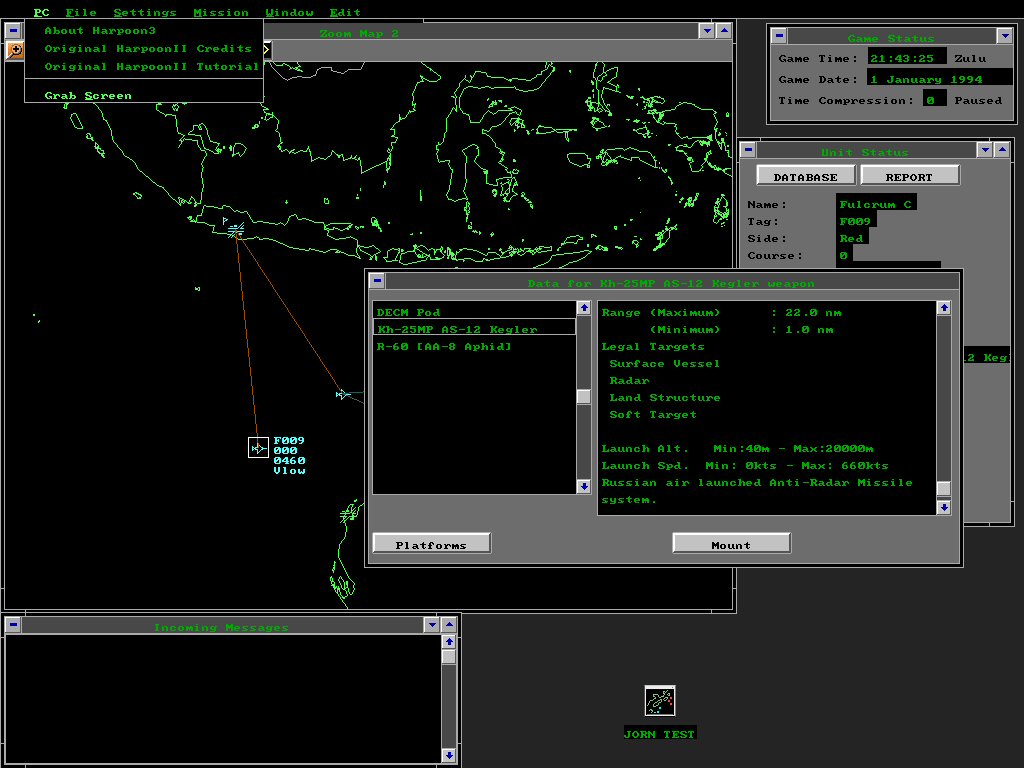Click Unit Status down-arrow title button
Image resolution: width=1024 pixels, height=768 pixels.
pyautogui.click(x=985, y=150)
